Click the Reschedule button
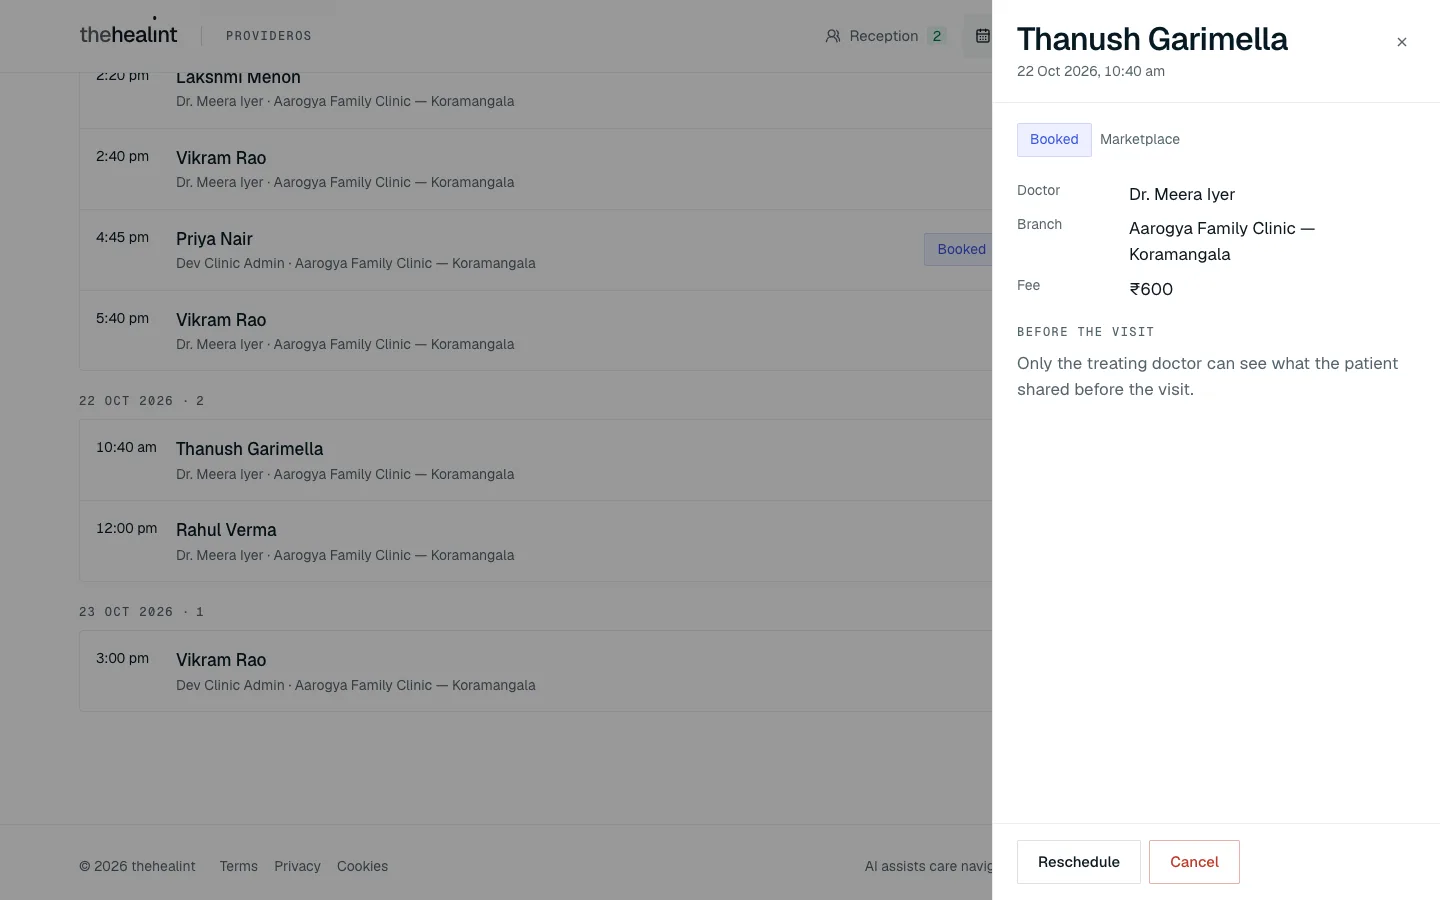Viewport: 1440px width, 900px height. pyautogui.click(x=1078, y=862)
